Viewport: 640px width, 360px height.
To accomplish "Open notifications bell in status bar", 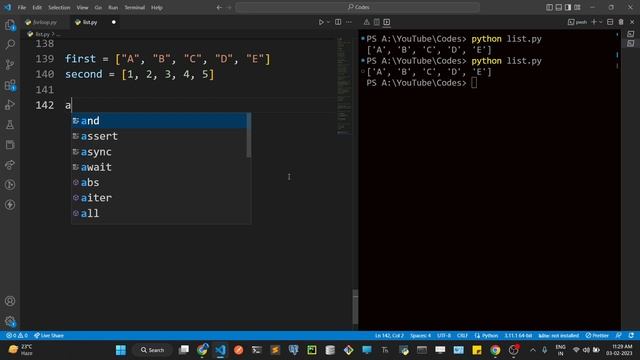I will coord(631,336).
